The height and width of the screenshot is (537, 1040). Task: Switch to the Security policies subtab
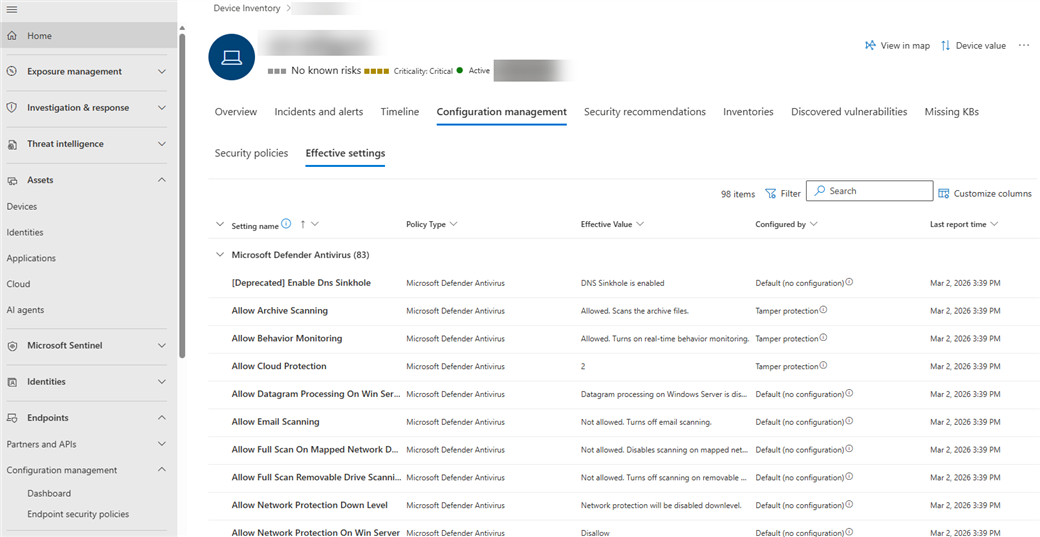[x=251, y=153]
